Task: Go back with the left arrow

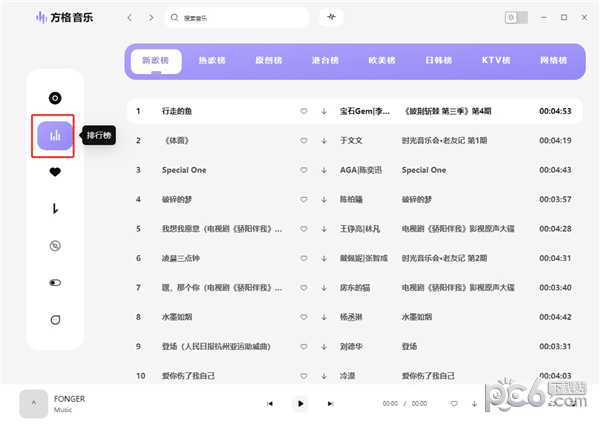Action: pos(130,18)
